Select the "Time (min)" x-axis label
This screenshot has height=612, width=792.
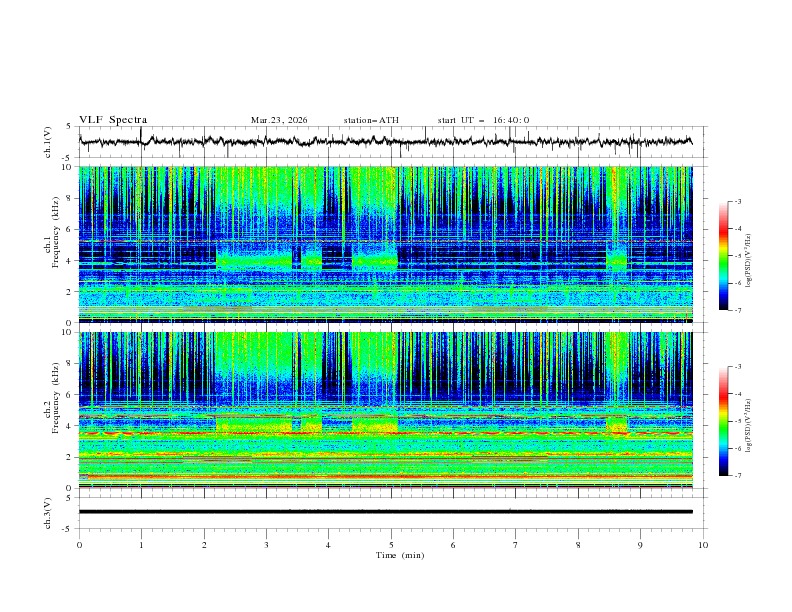400,555
